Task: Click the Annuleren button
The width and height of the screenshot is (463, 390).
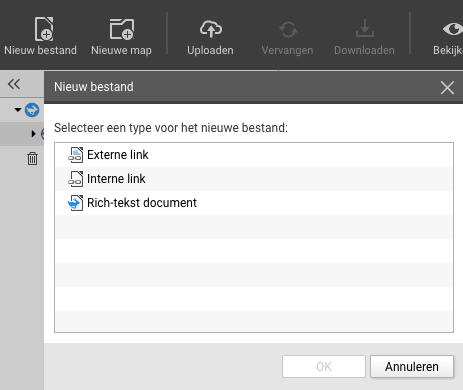Action: [x=412, y=367]
